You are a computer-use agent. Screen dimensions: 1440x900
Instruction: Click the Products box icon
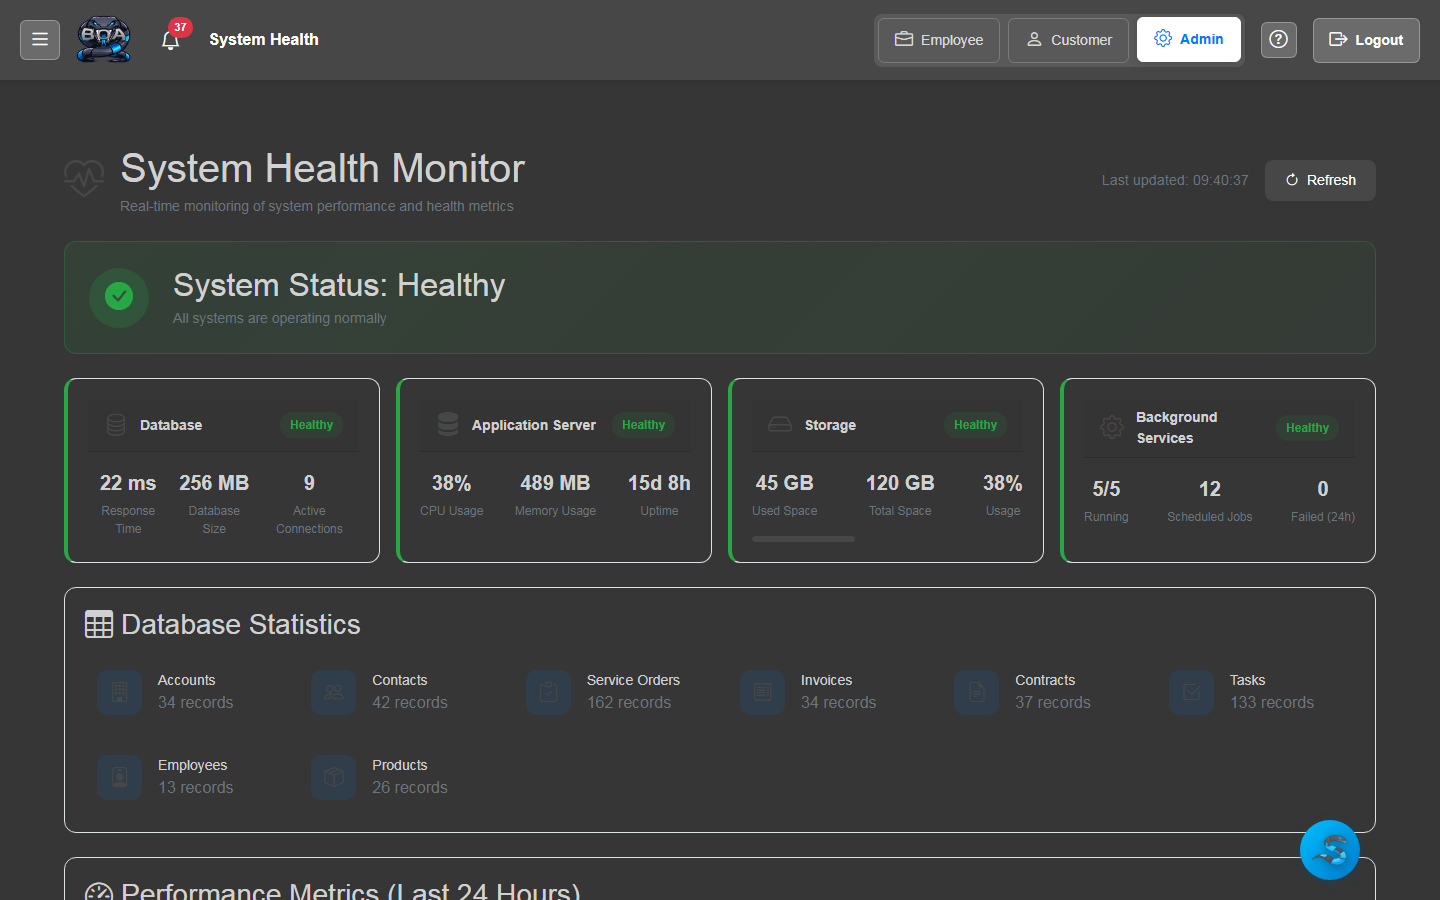point(333,777)
